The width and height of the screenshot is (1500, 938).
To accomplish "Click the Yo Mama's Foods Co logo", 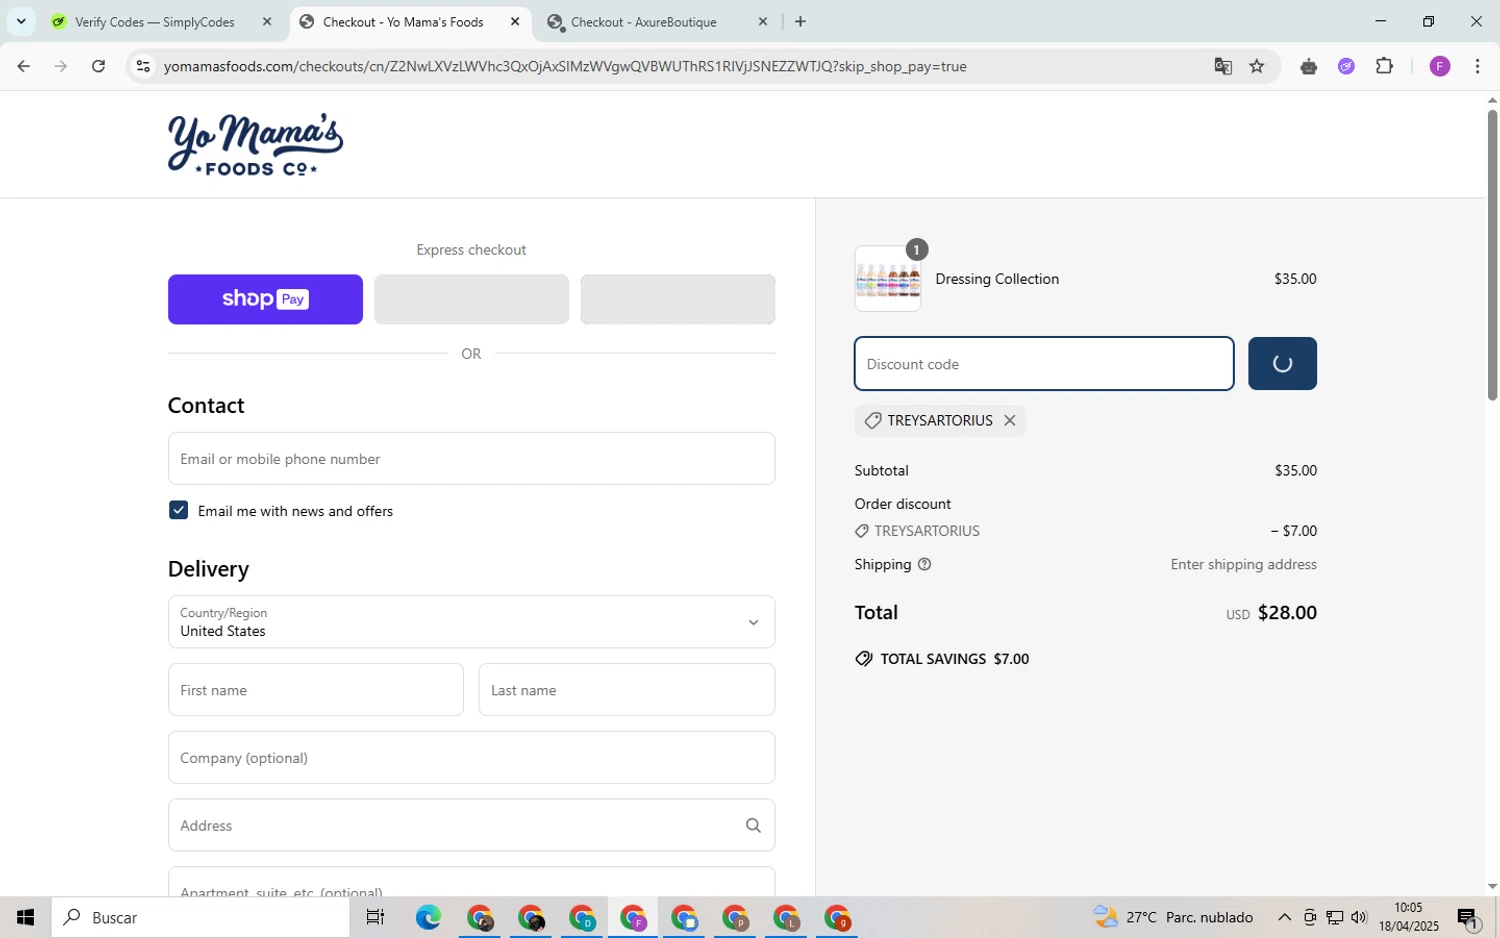I will coord(255,144).
